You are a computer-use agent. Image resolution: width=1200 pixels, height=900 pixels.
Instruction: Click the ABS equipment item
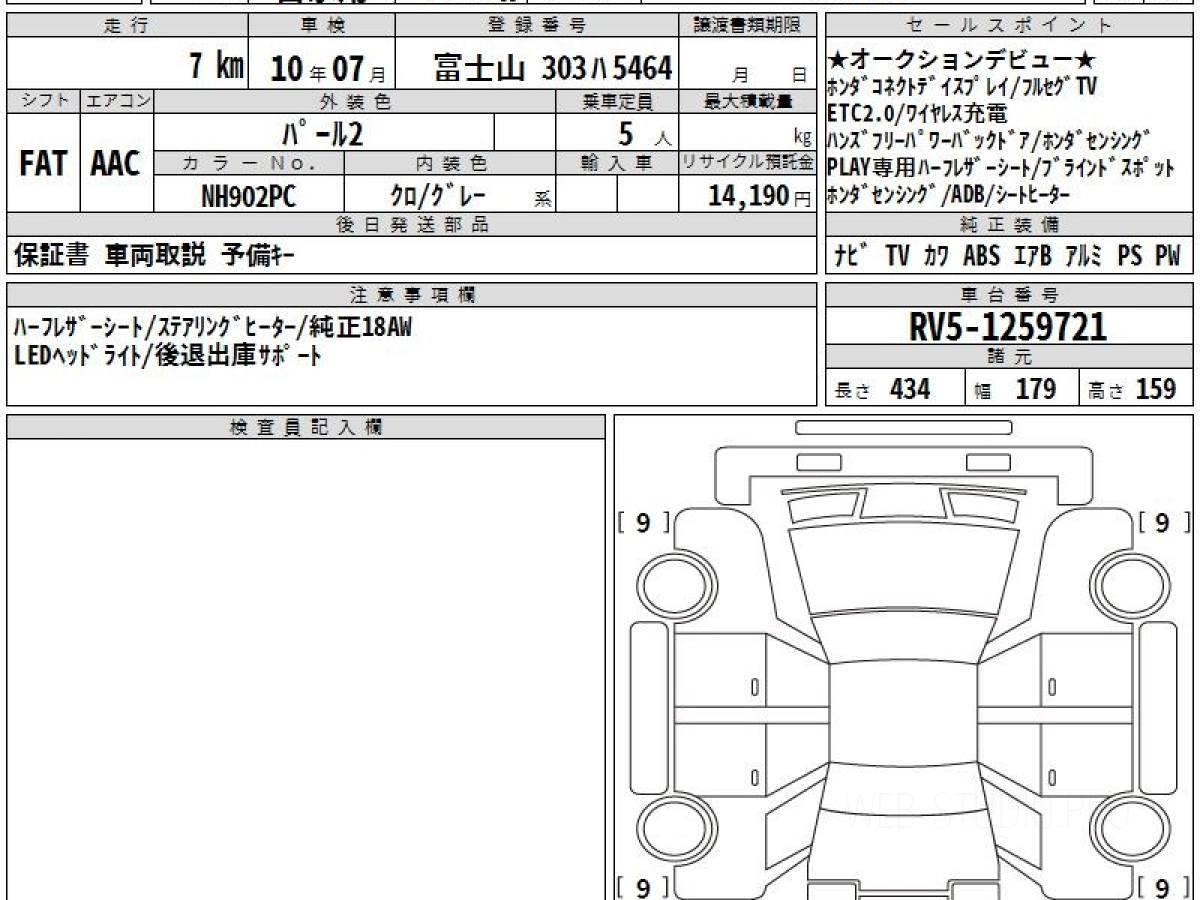[x=982, y=256]
